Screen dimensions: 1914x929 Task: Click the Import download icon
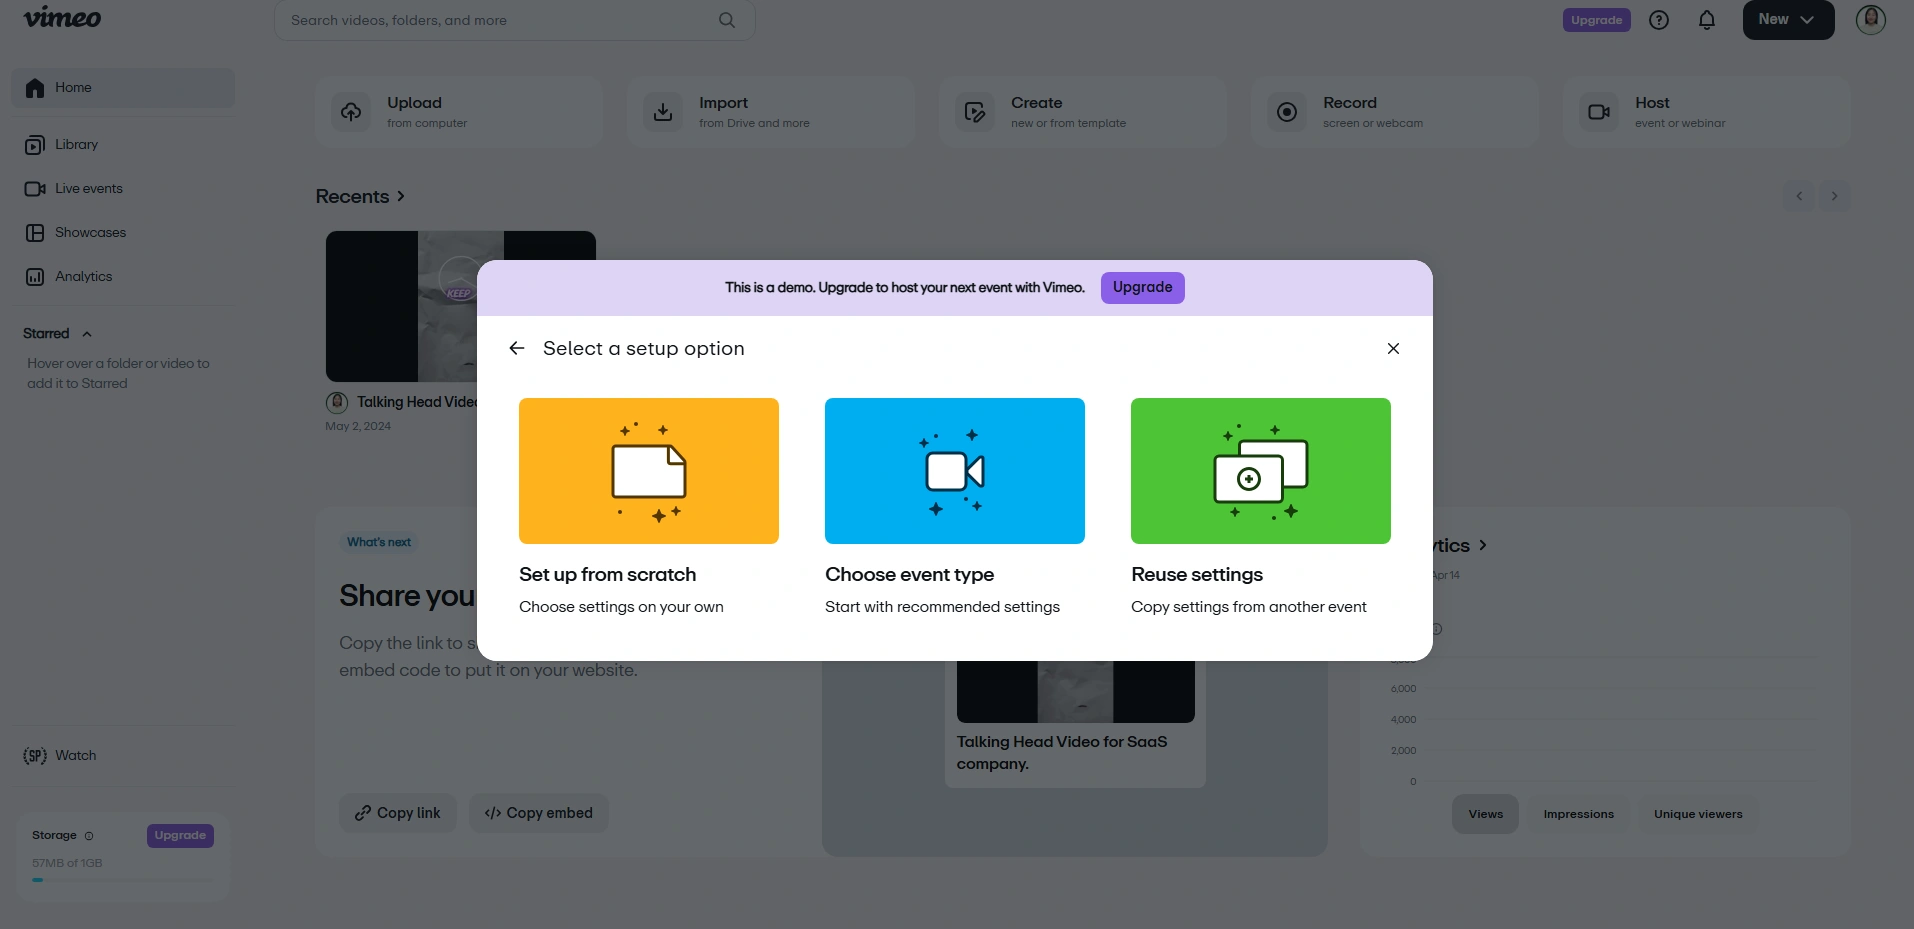[x=663, y=112]
